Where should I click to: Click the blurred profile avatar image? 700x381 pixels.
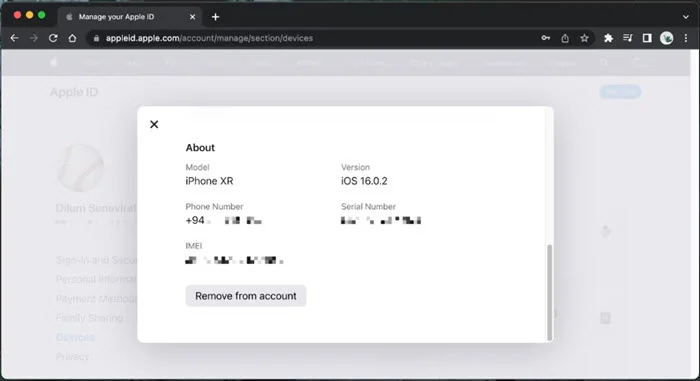(81, 168)
